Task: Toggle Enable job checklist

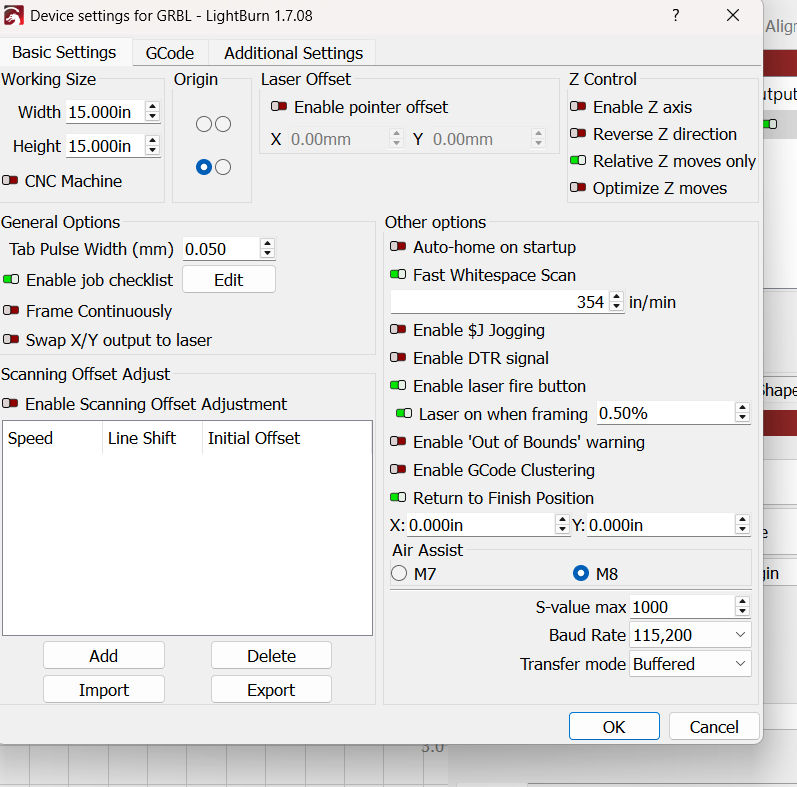Action: tap(11, 280)
